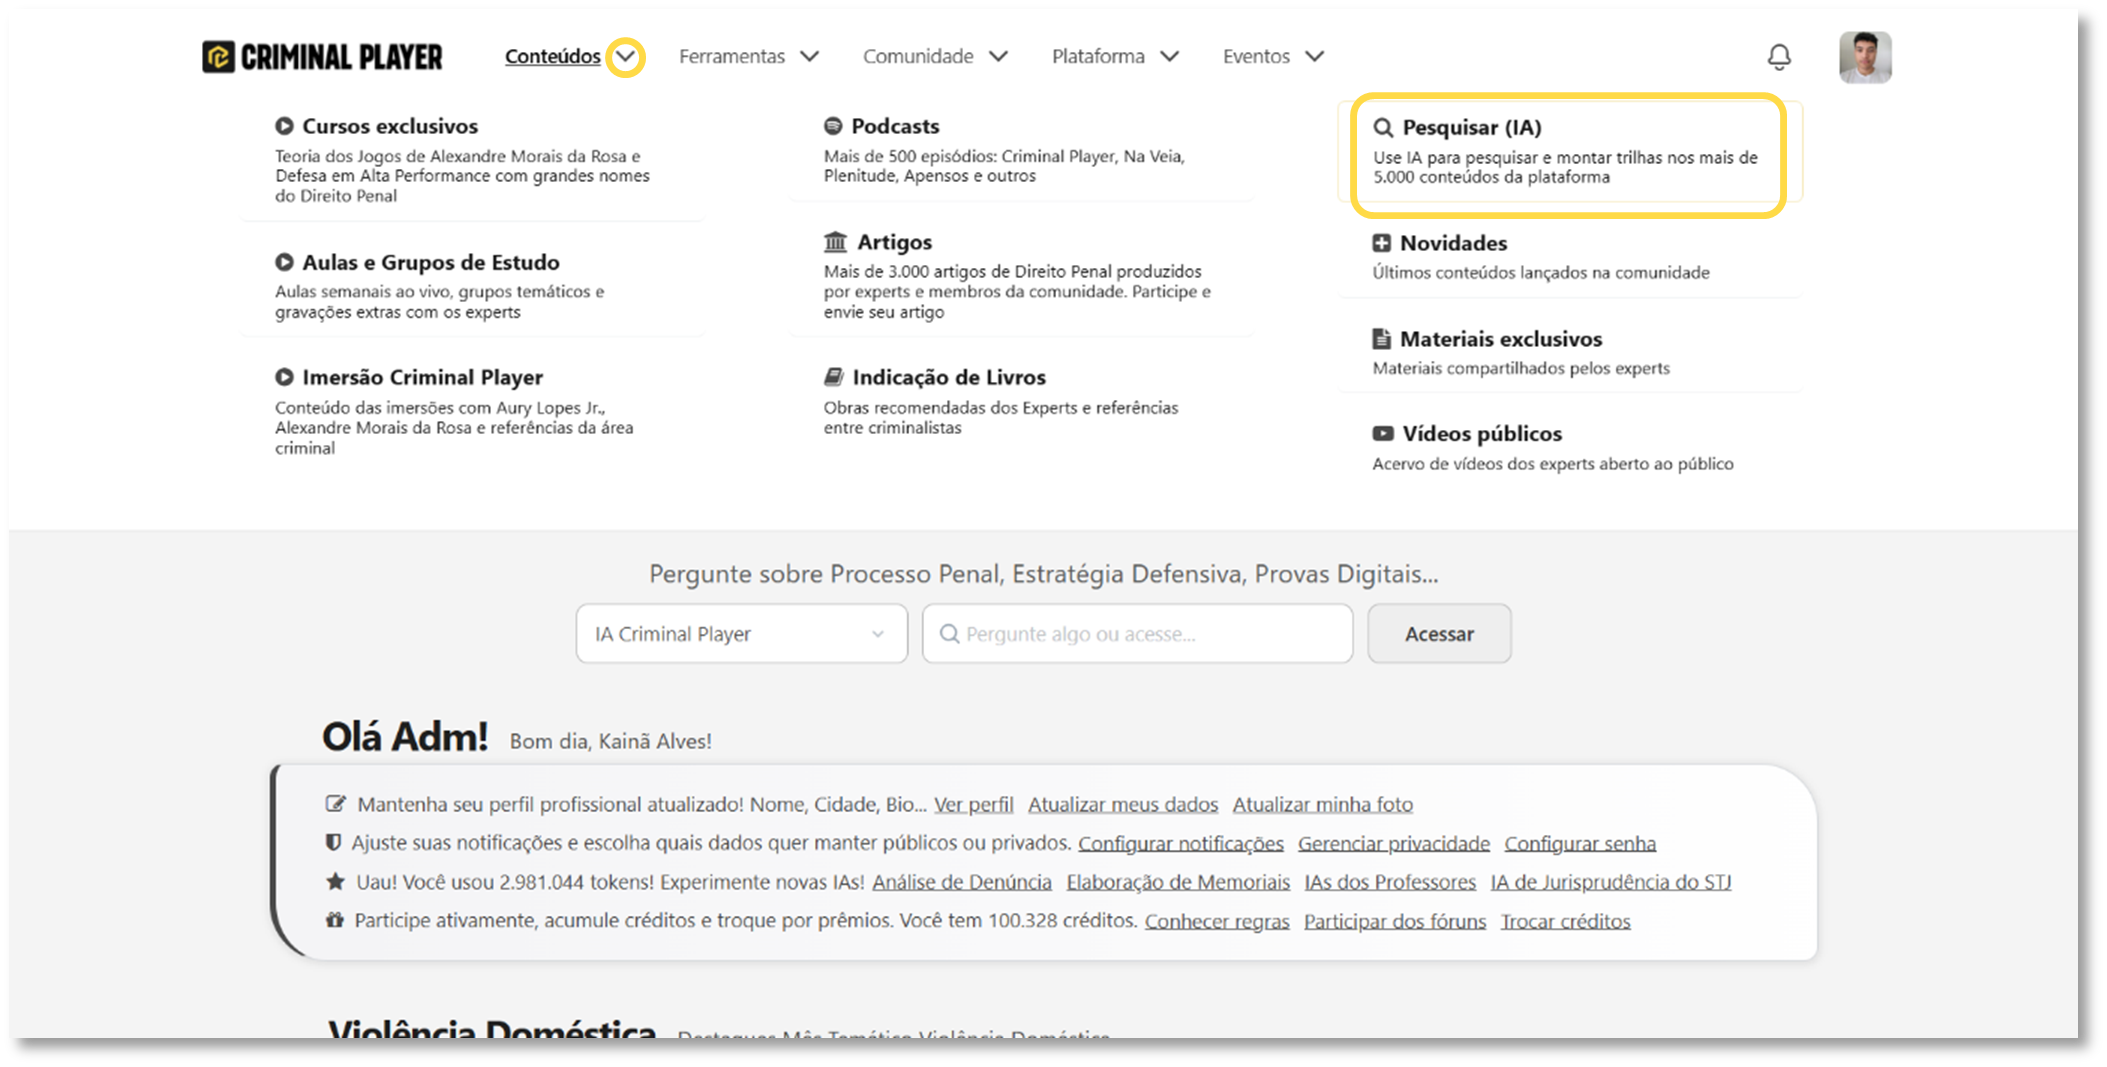This screenshot has height=1067, width=2107.
Task: Open the IA Criminal Player selector
Action: coord(740,633)
